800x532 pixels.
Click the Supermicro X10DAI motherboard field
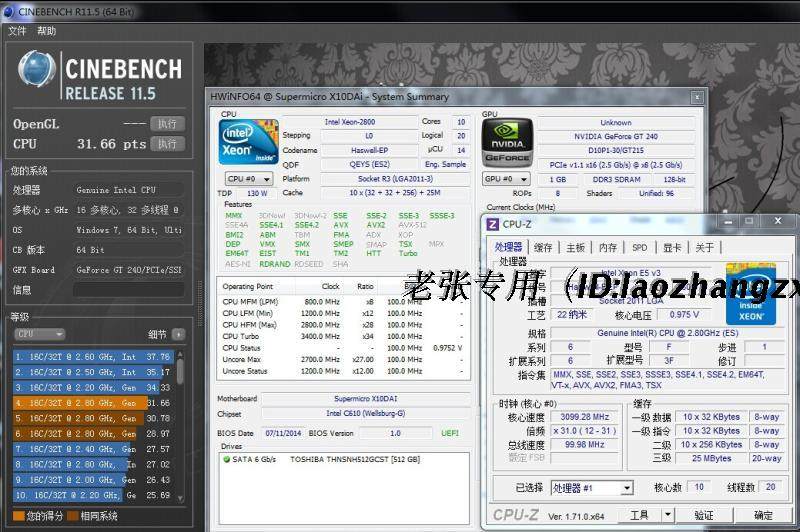tap(365, 399)
